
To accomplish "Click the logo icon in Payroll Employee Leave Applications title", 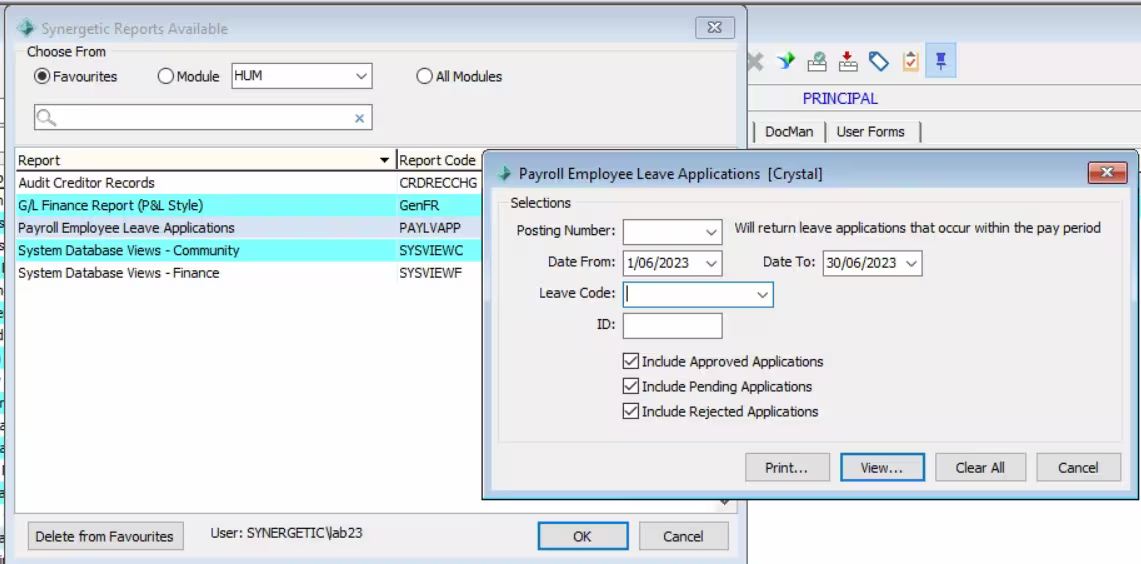I will 504,173.
